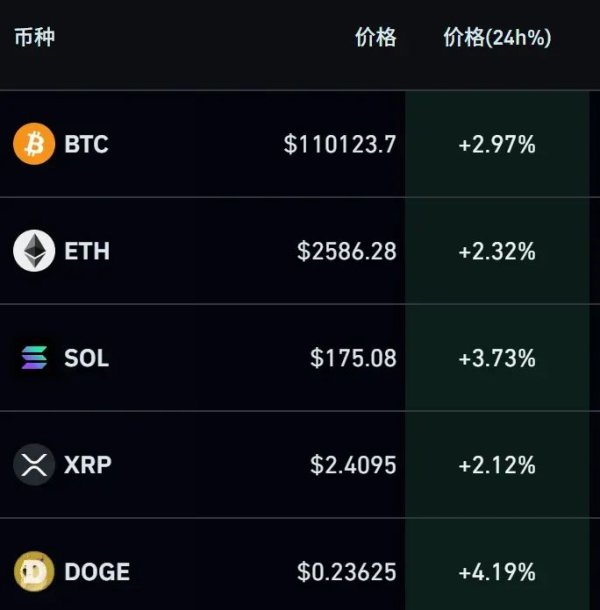Viewport: 600px width, 610px height.
Task: Open the DOGE ticker label
Action: [97, 571]
